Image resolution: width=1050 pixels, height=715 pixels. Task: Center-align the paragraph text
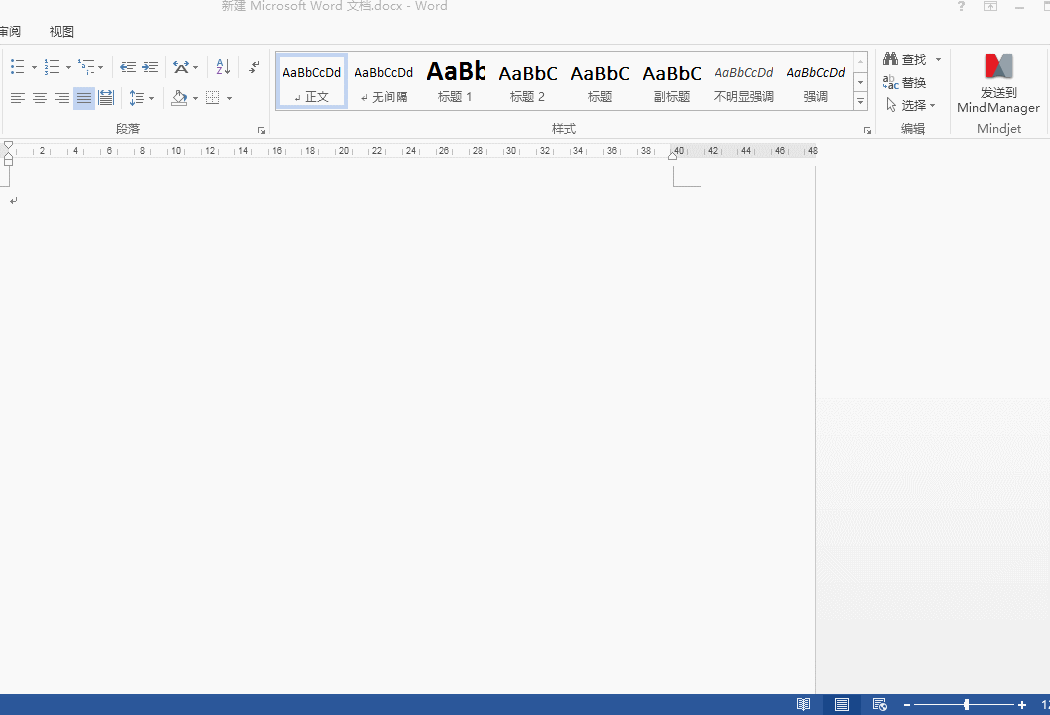coord(40,98)
